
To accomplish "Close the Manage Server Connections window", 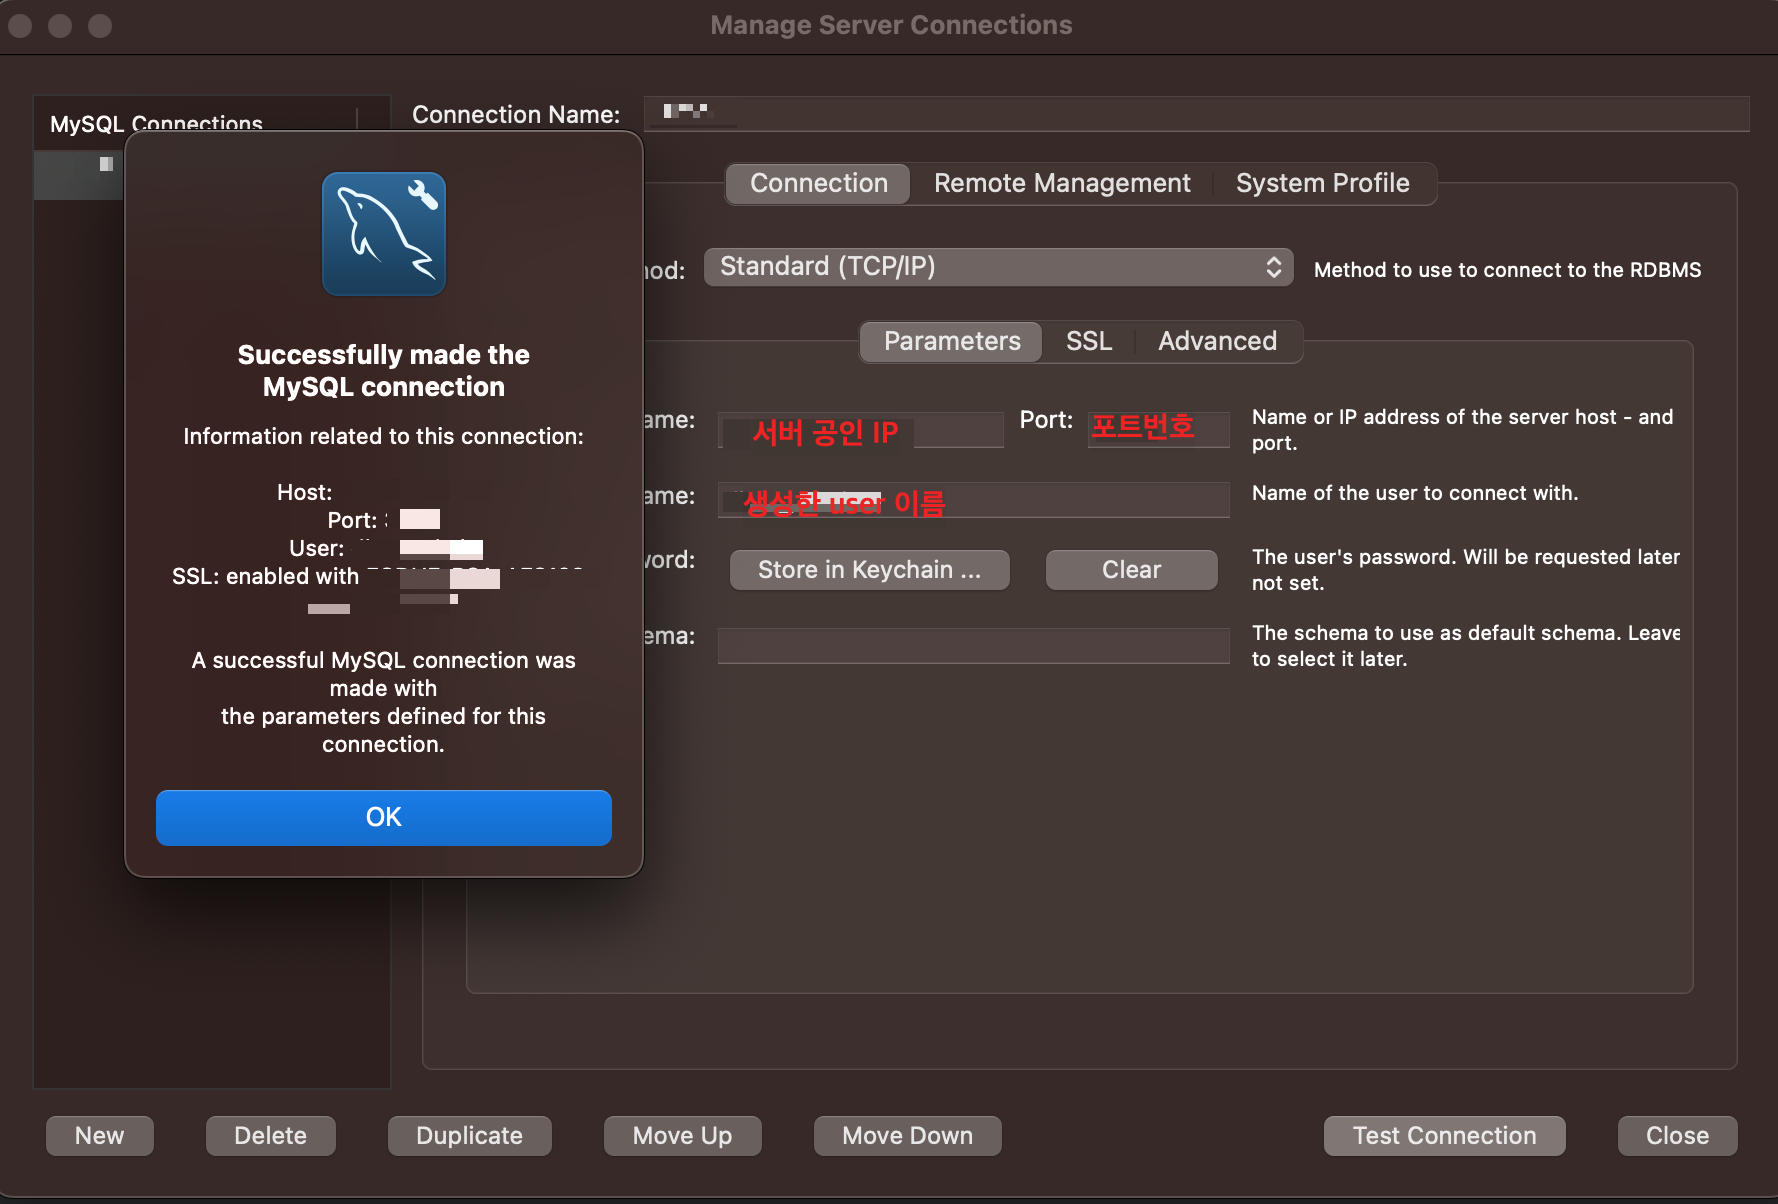I will point(1677,1136).
